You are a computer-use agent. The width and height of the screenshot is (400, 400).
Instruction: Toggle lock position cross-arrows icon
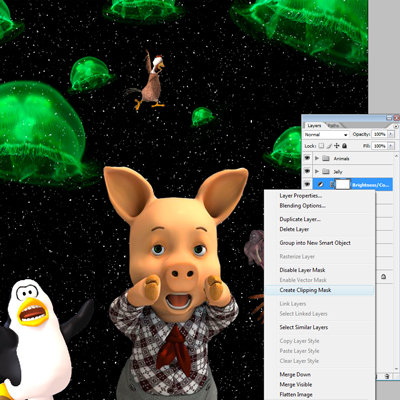coord(337,146)
